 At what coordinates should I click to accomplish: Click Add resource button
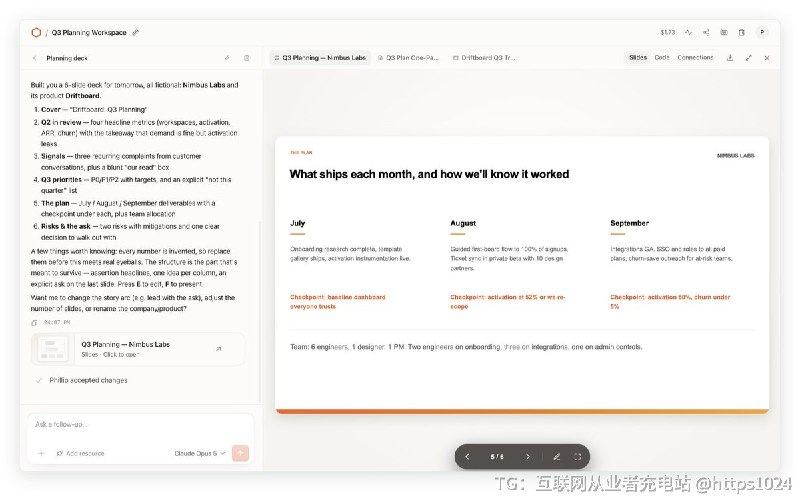coord(81,453)
